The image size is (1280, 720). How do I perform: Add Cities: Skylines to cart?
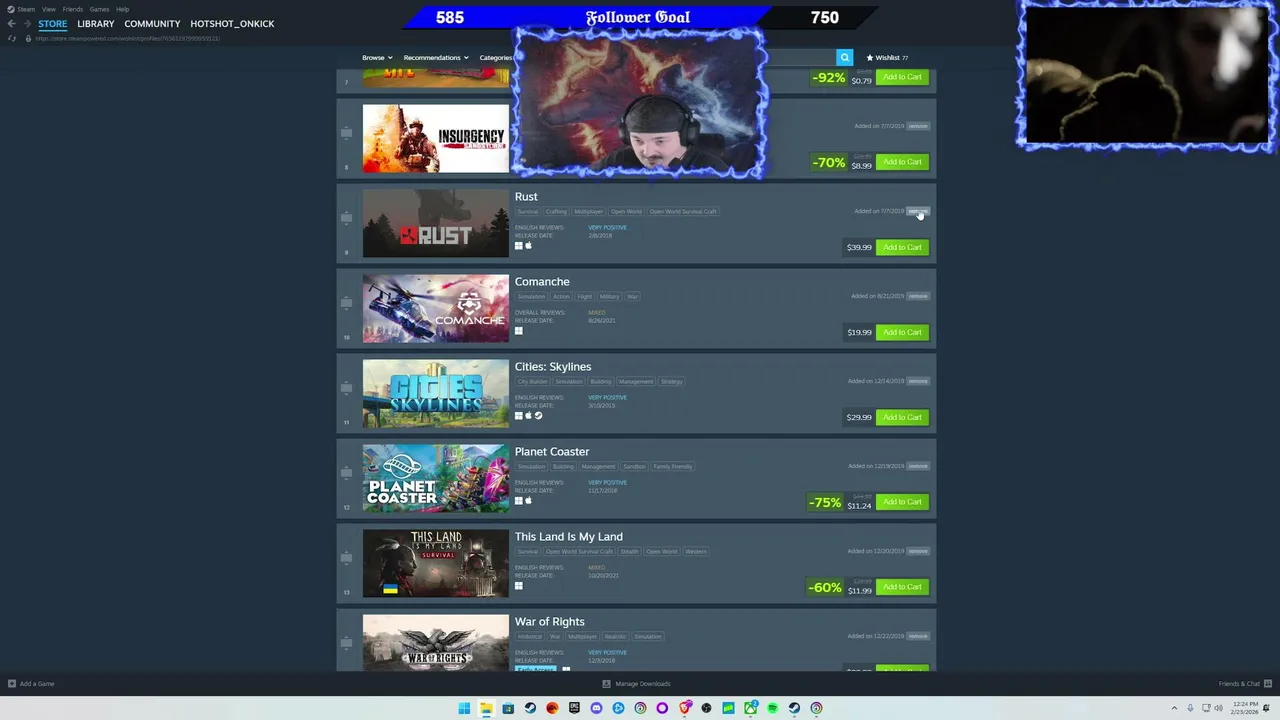click(x=902, y=417)
